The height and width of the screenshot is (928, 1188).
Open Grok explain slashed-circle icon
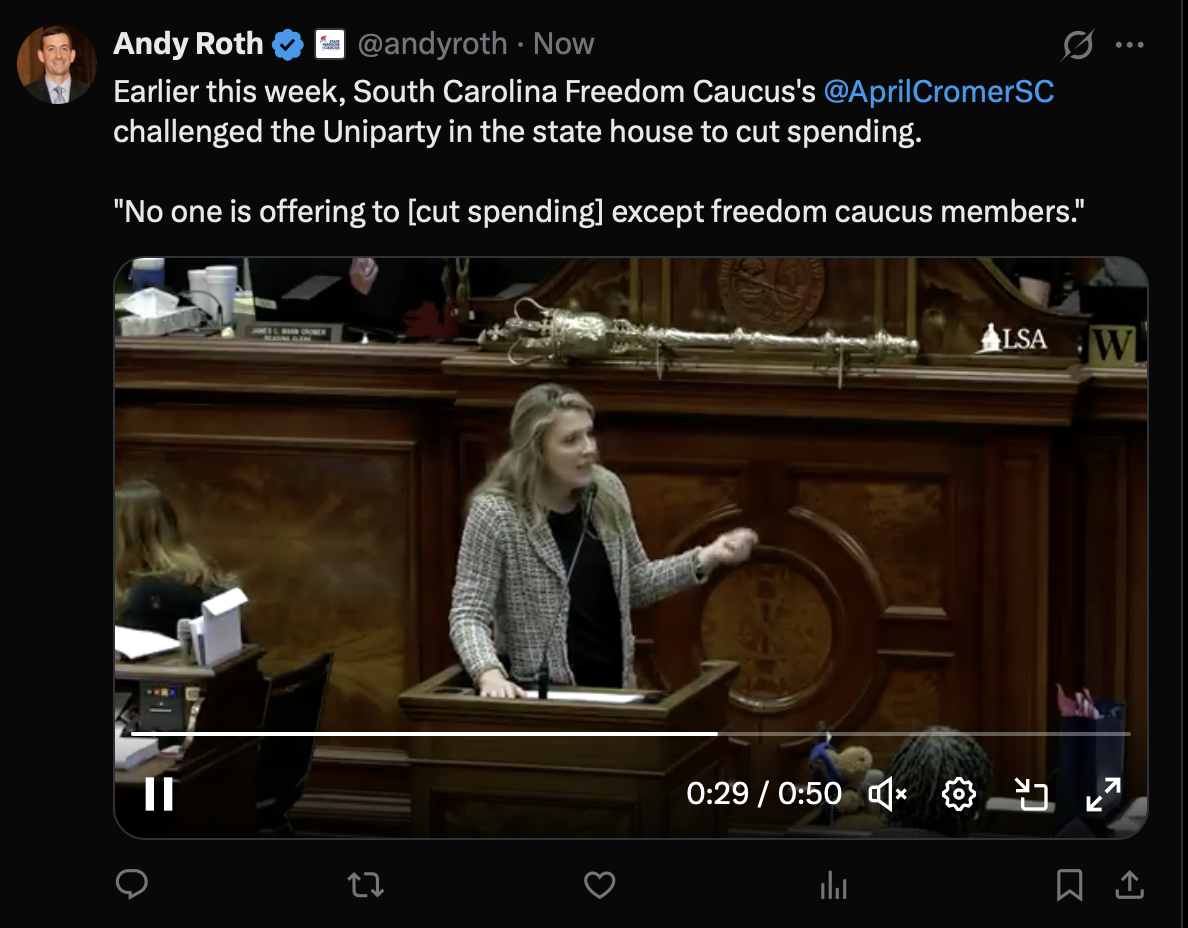(1077, 45)
